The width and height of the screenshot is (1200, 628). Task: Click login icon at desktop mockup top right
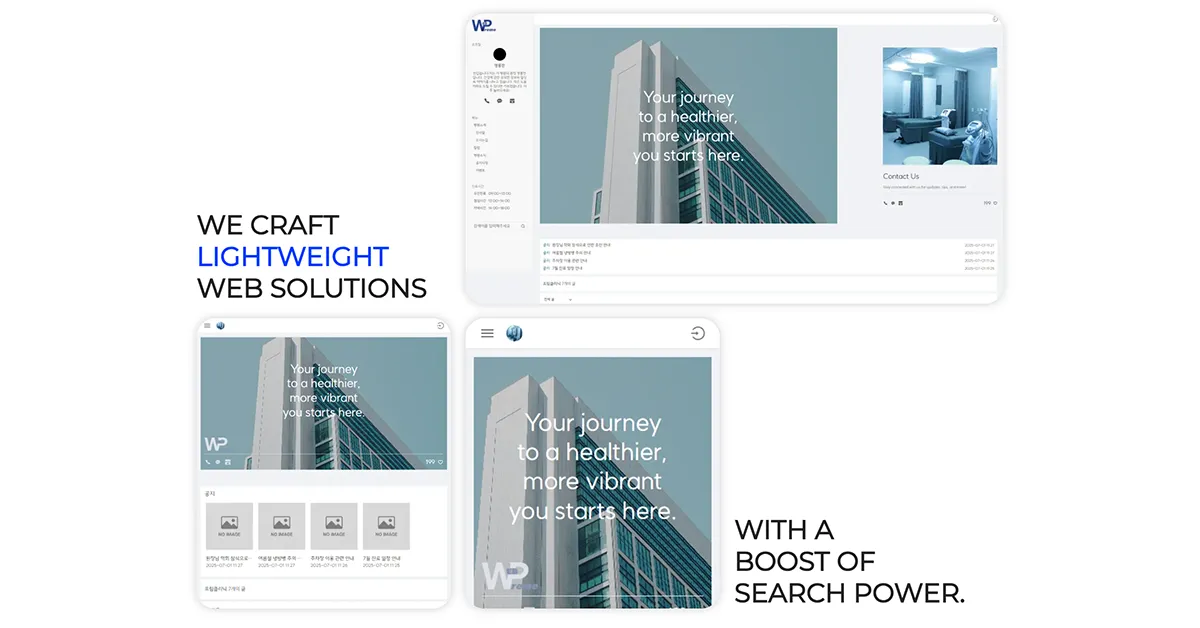[x=995, y=19]
